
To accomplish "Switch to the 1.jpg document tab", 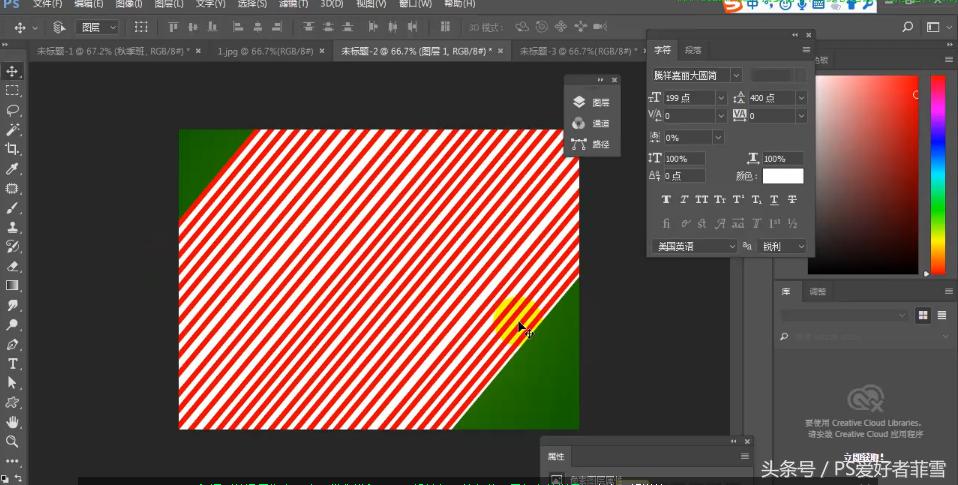I will [x=265, y=51].
